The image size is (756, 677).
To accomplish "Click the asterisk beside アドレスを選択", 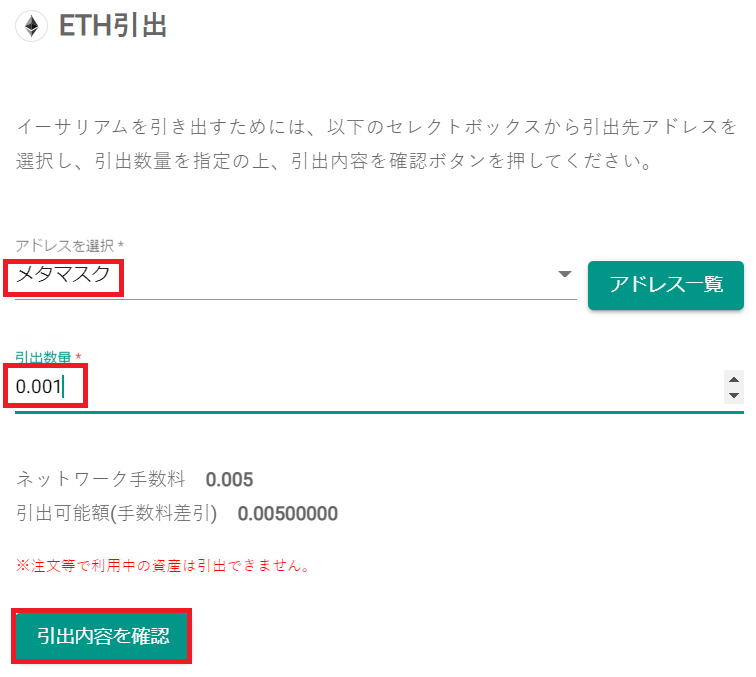I will 121,245.
